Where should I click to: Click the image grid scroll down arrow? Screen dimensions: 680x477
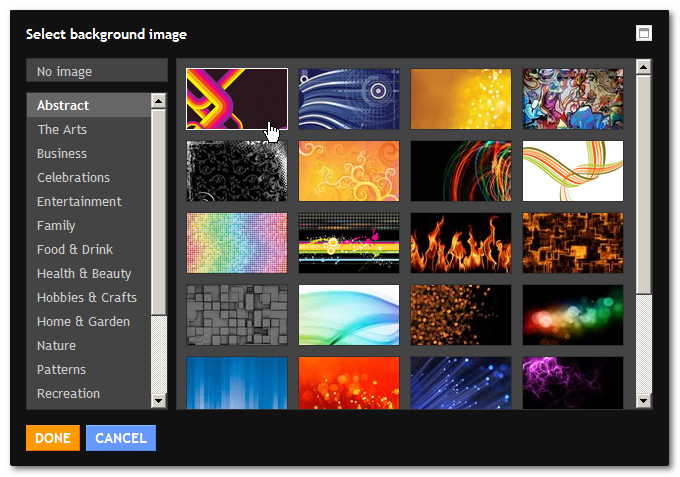(x=643, y=401)
